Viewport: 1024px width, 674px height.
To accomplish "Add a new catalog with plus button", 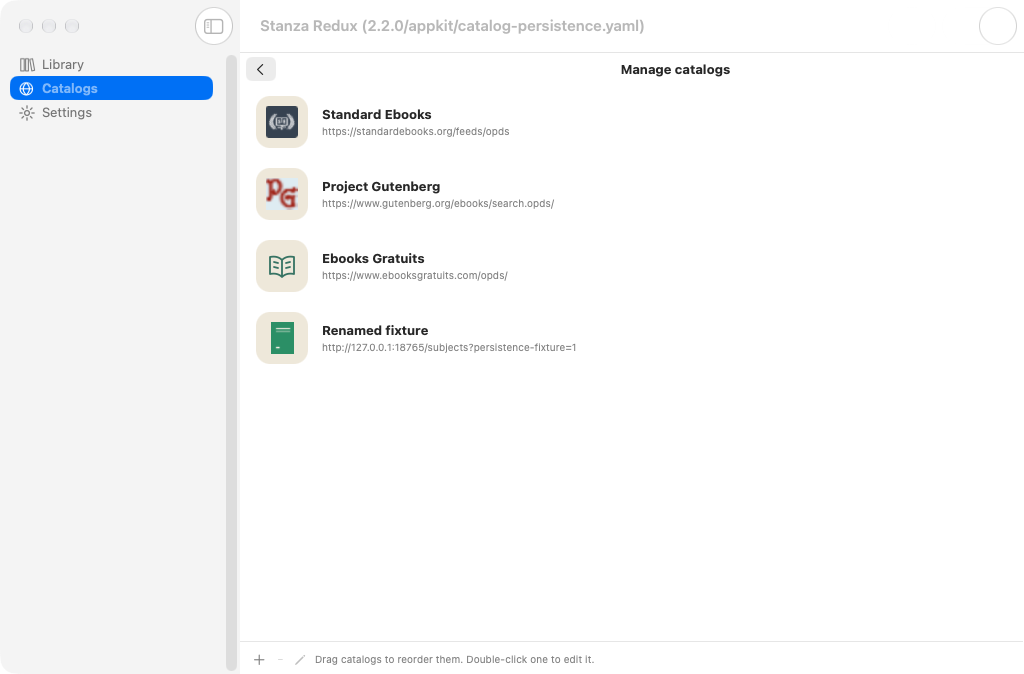I will 259,660.
